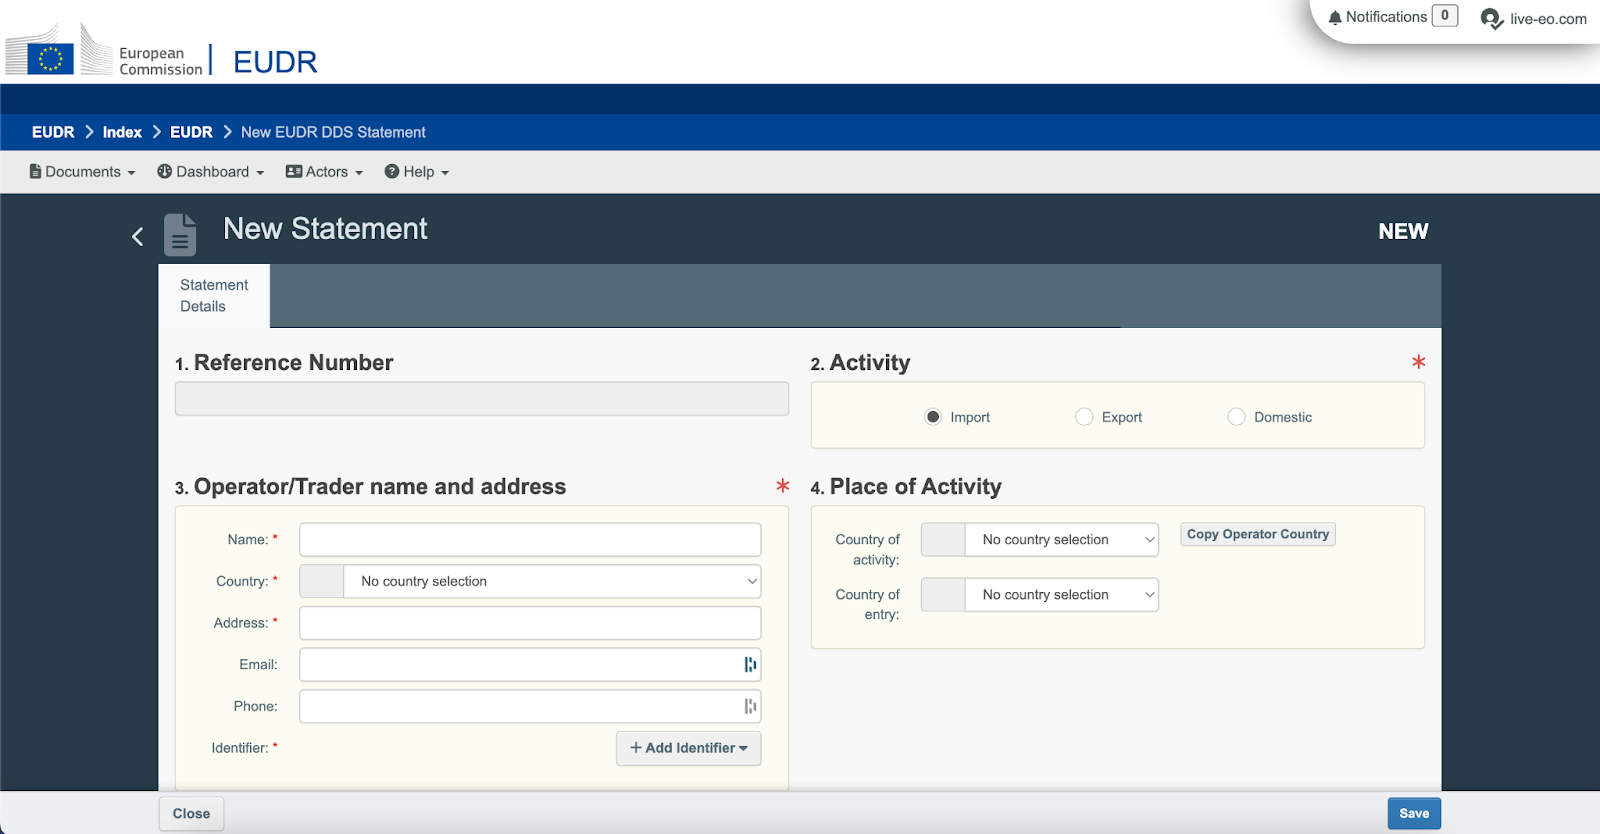The width and height of the screenshot is (1600, 834).
Task: Click the EUDR breadcrumb root link
Action: click(53, 132)
